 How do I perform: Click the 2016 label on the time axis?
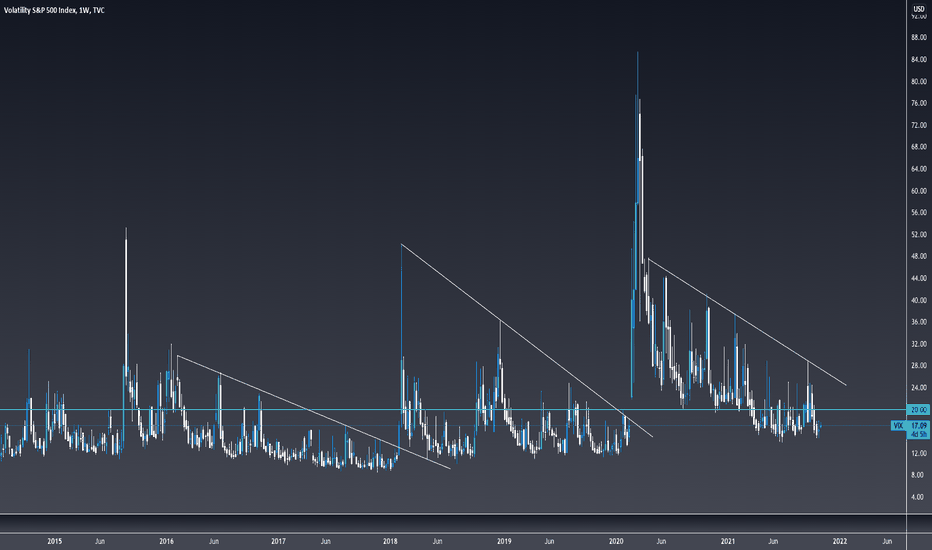[166, 541]
